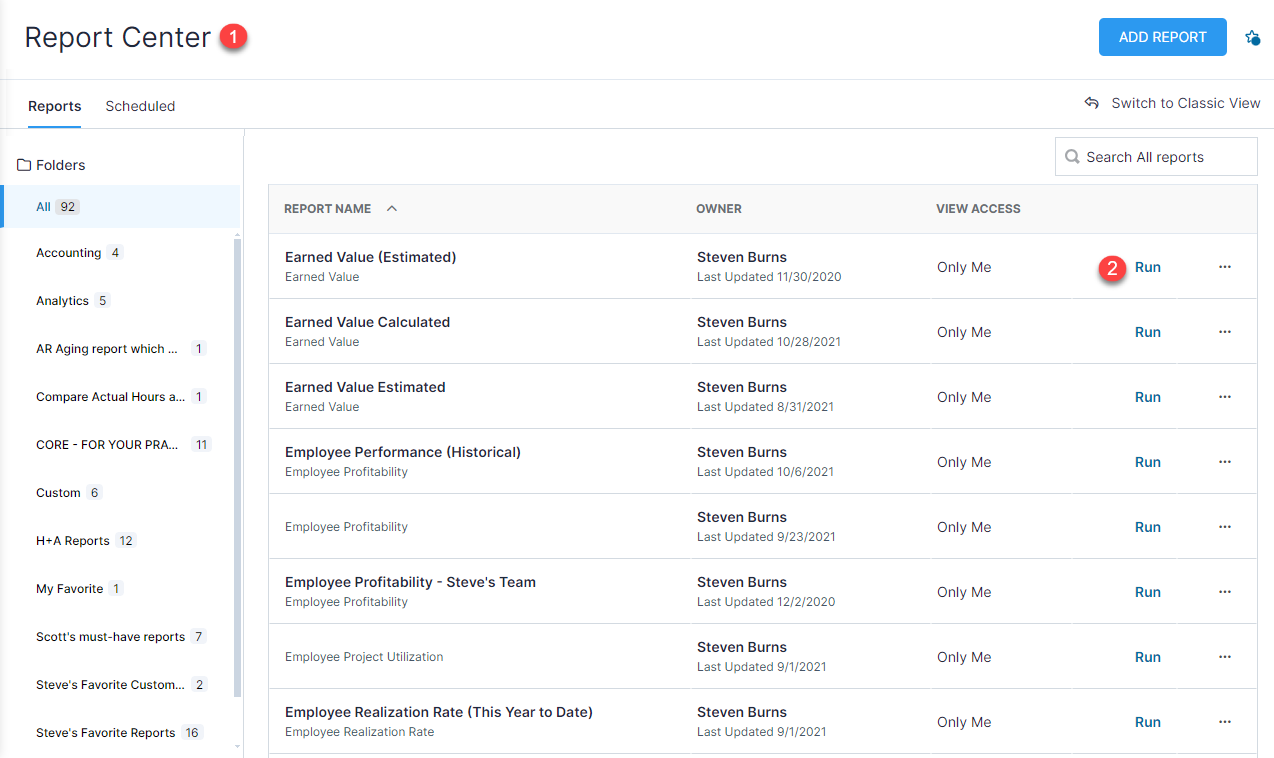Open the H+A Reports folder
The height and width of the screenshot is (758, 1274).
73,541
